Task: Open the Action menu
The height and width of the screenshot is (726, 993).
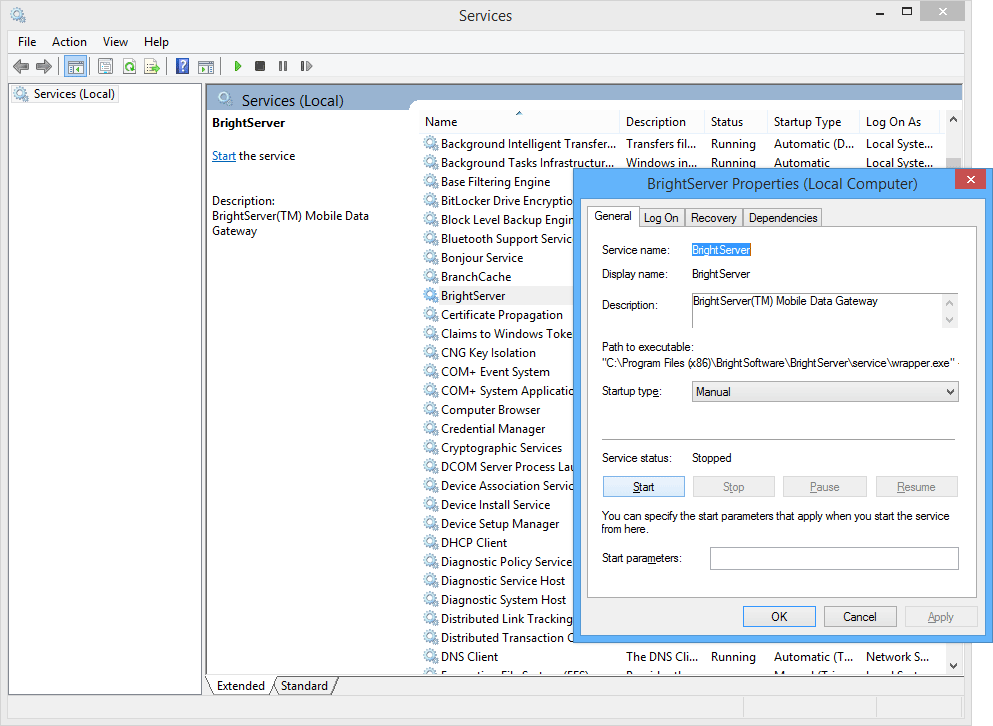Action: click(x=69, y=42)
